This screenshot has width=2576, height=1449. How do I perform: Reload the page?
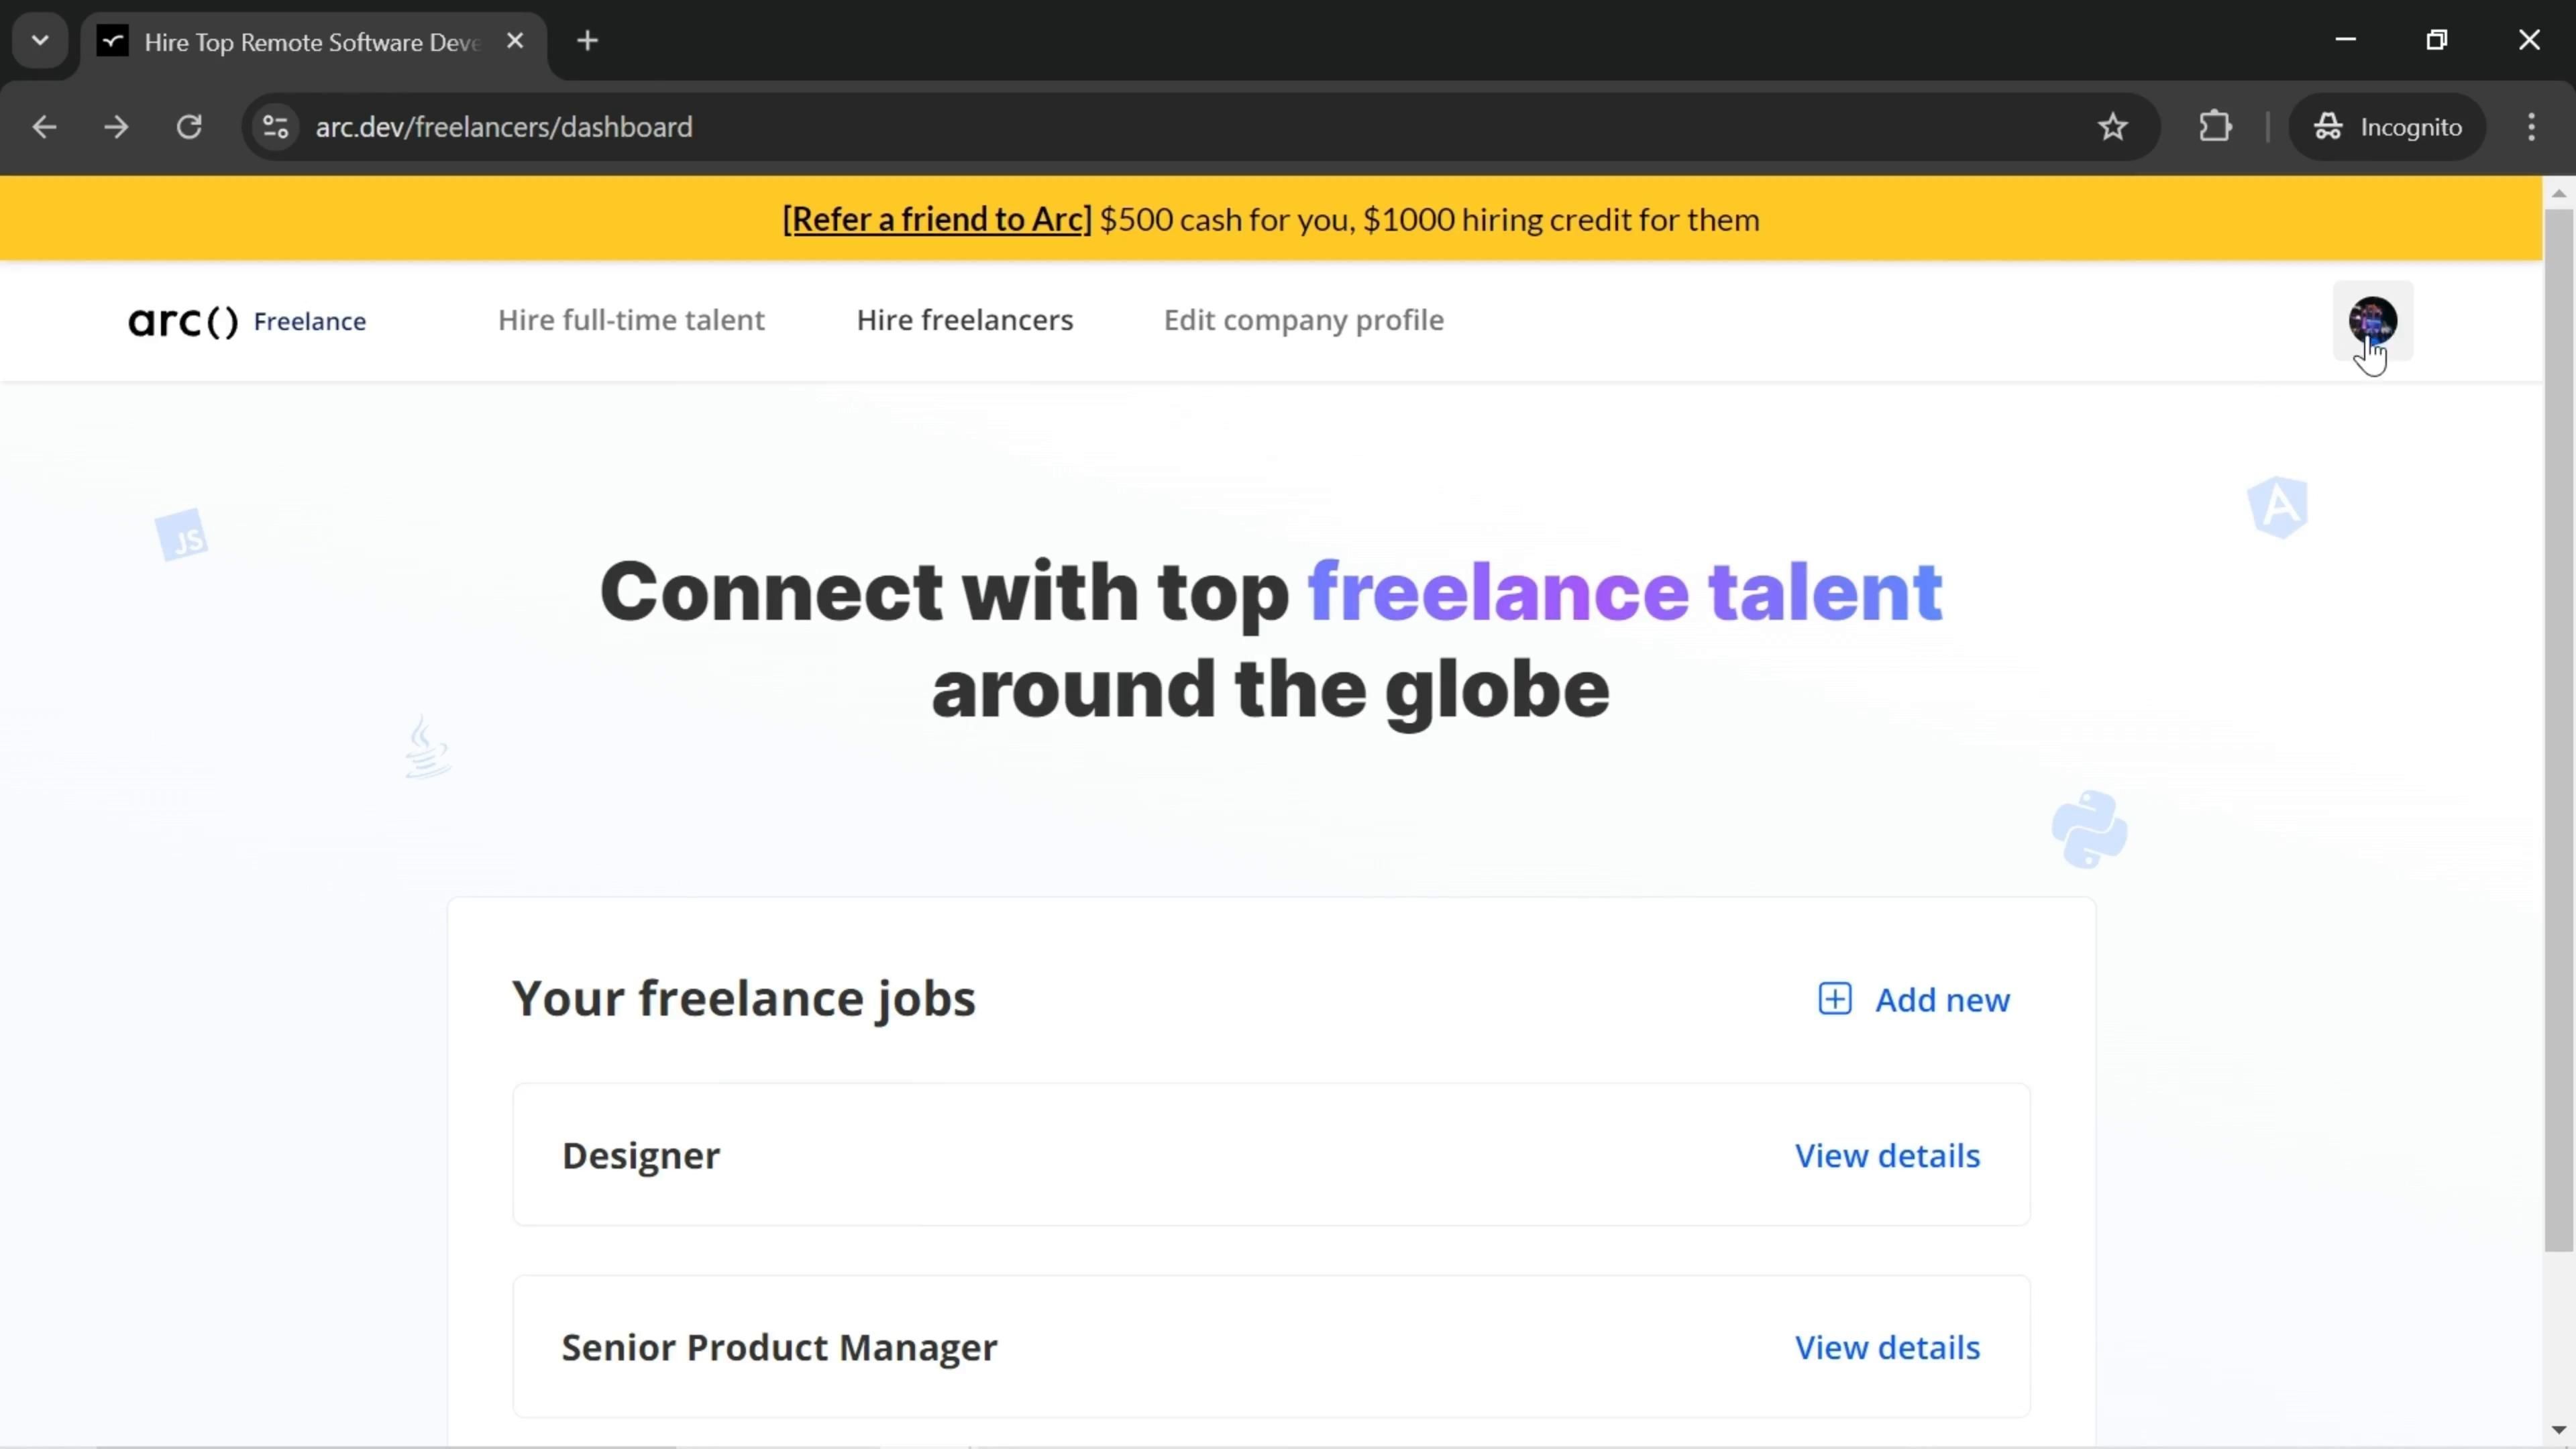click(189, 127)
